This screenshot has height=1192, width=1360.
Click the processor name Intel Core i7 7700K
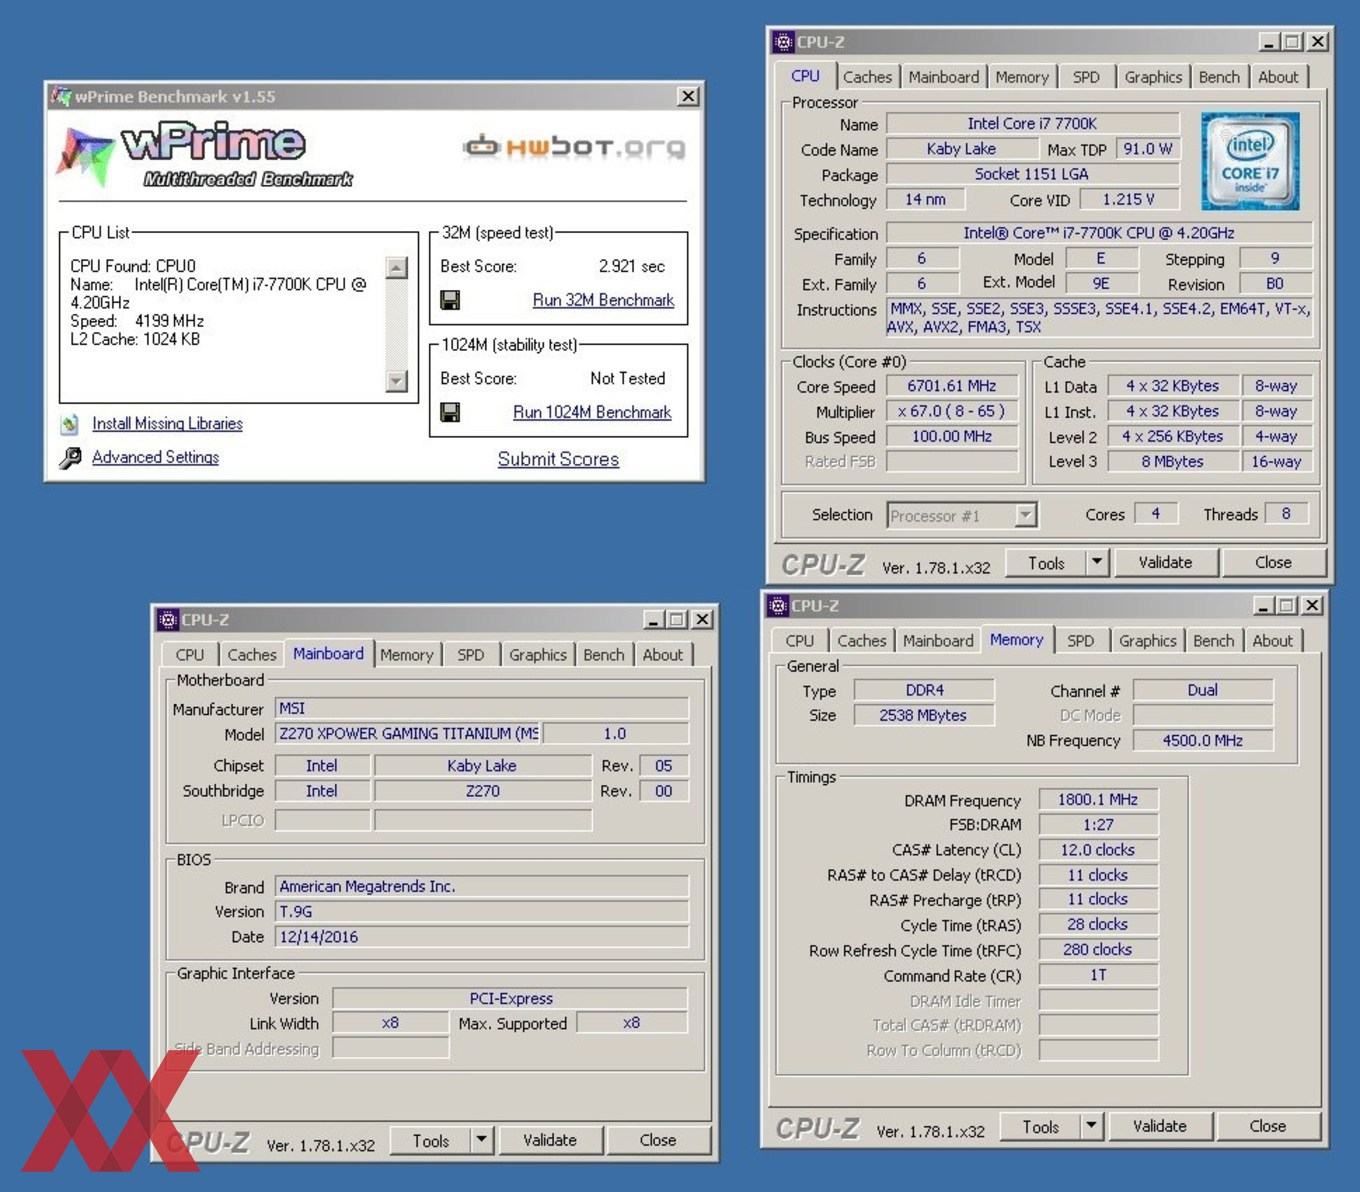[1032, 123]
